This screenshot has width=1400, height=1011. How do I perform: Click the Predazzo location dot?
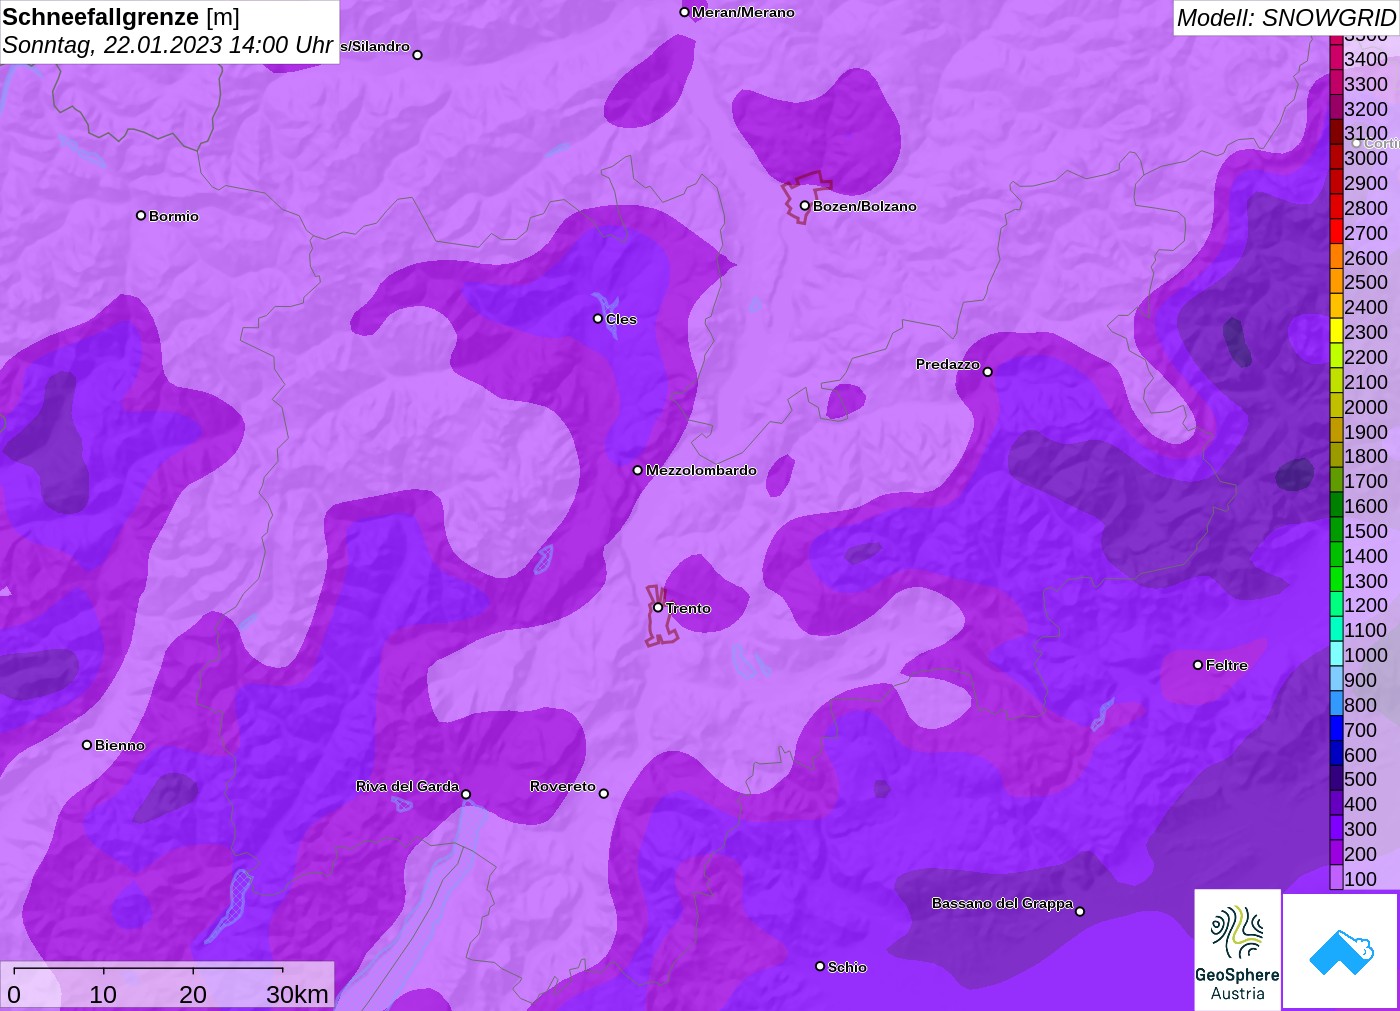(x=988, y=372)
